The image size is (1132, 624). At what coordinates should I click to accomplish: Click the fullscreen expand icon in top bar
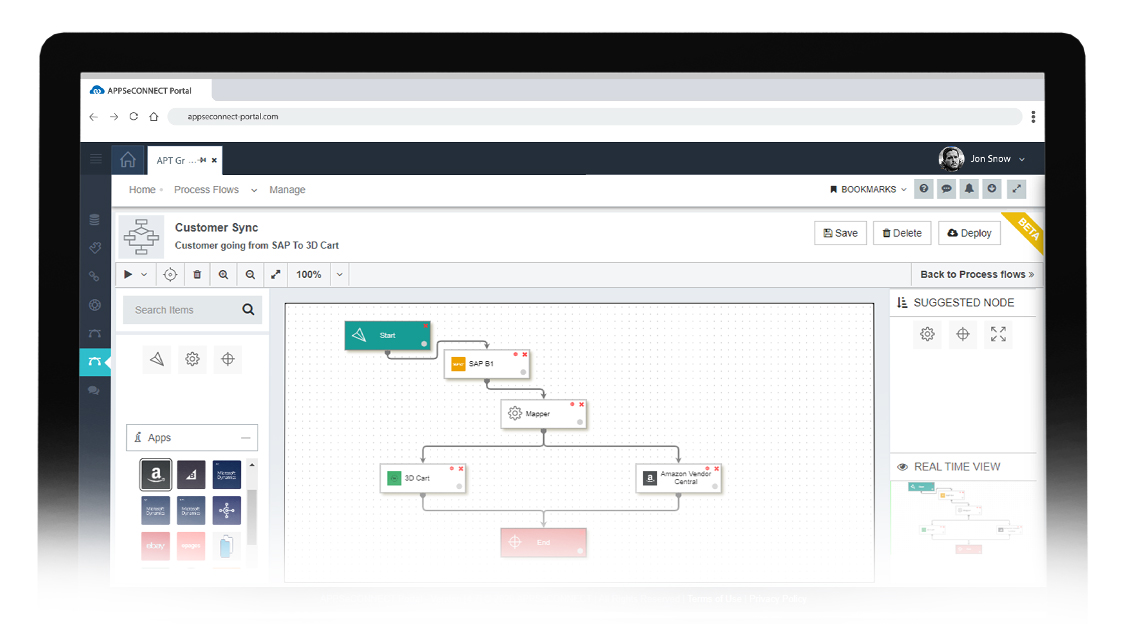click(x=1016, y=189)
